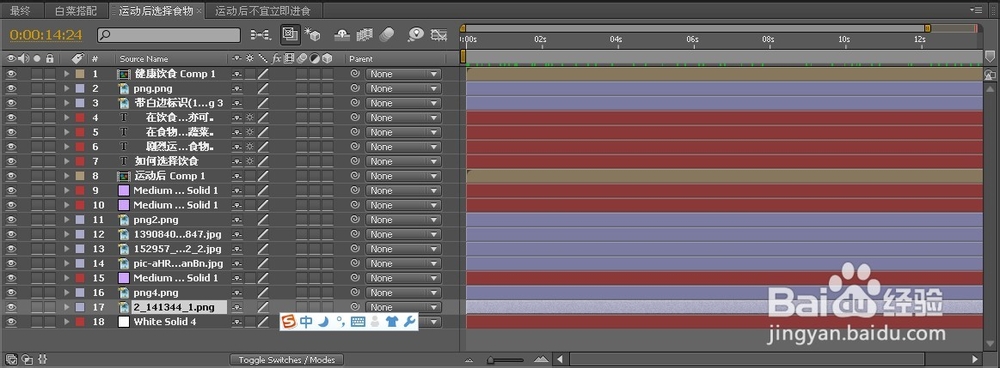The image size is (1000, 368).
Task: Enable Draft 3D mode
Action: click(x=312, y=34)
